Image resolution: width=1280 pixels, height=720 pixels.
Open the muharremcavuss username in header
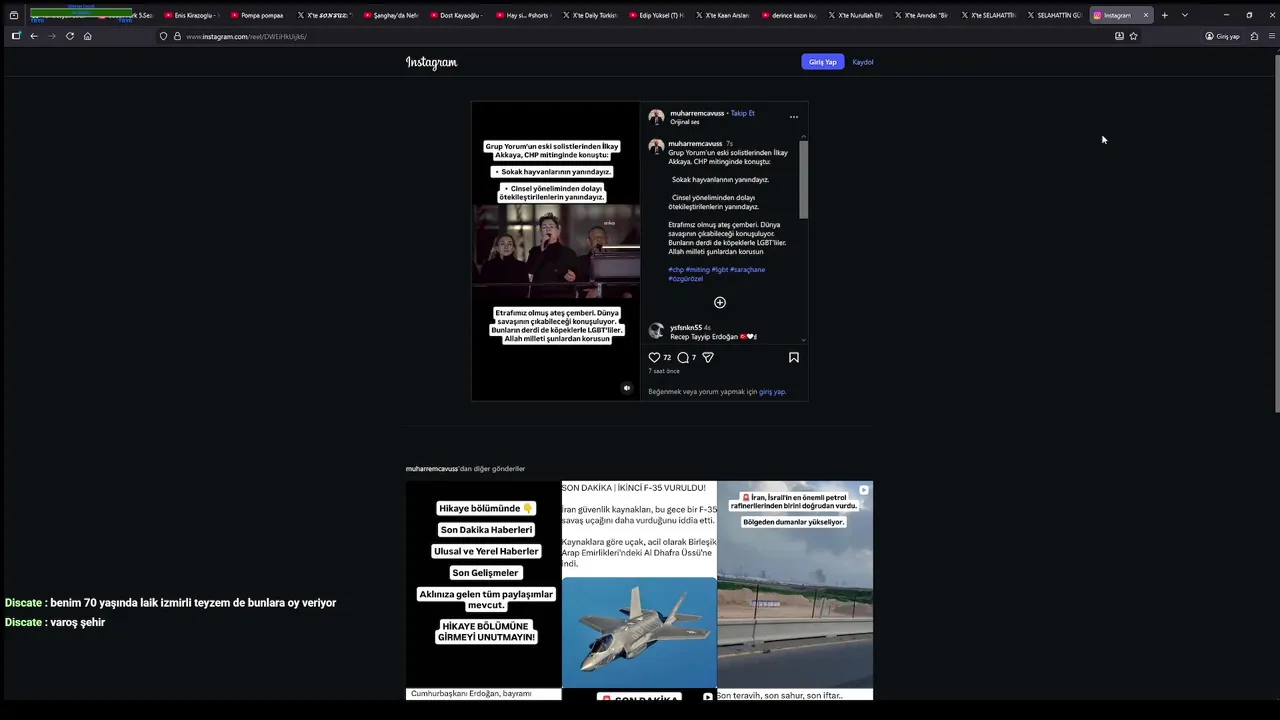(697, 113)
